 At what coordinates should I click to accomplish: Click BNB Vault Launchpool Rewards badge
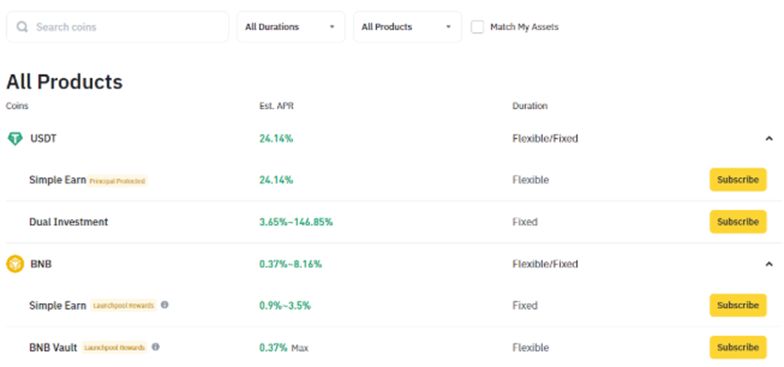114,348
